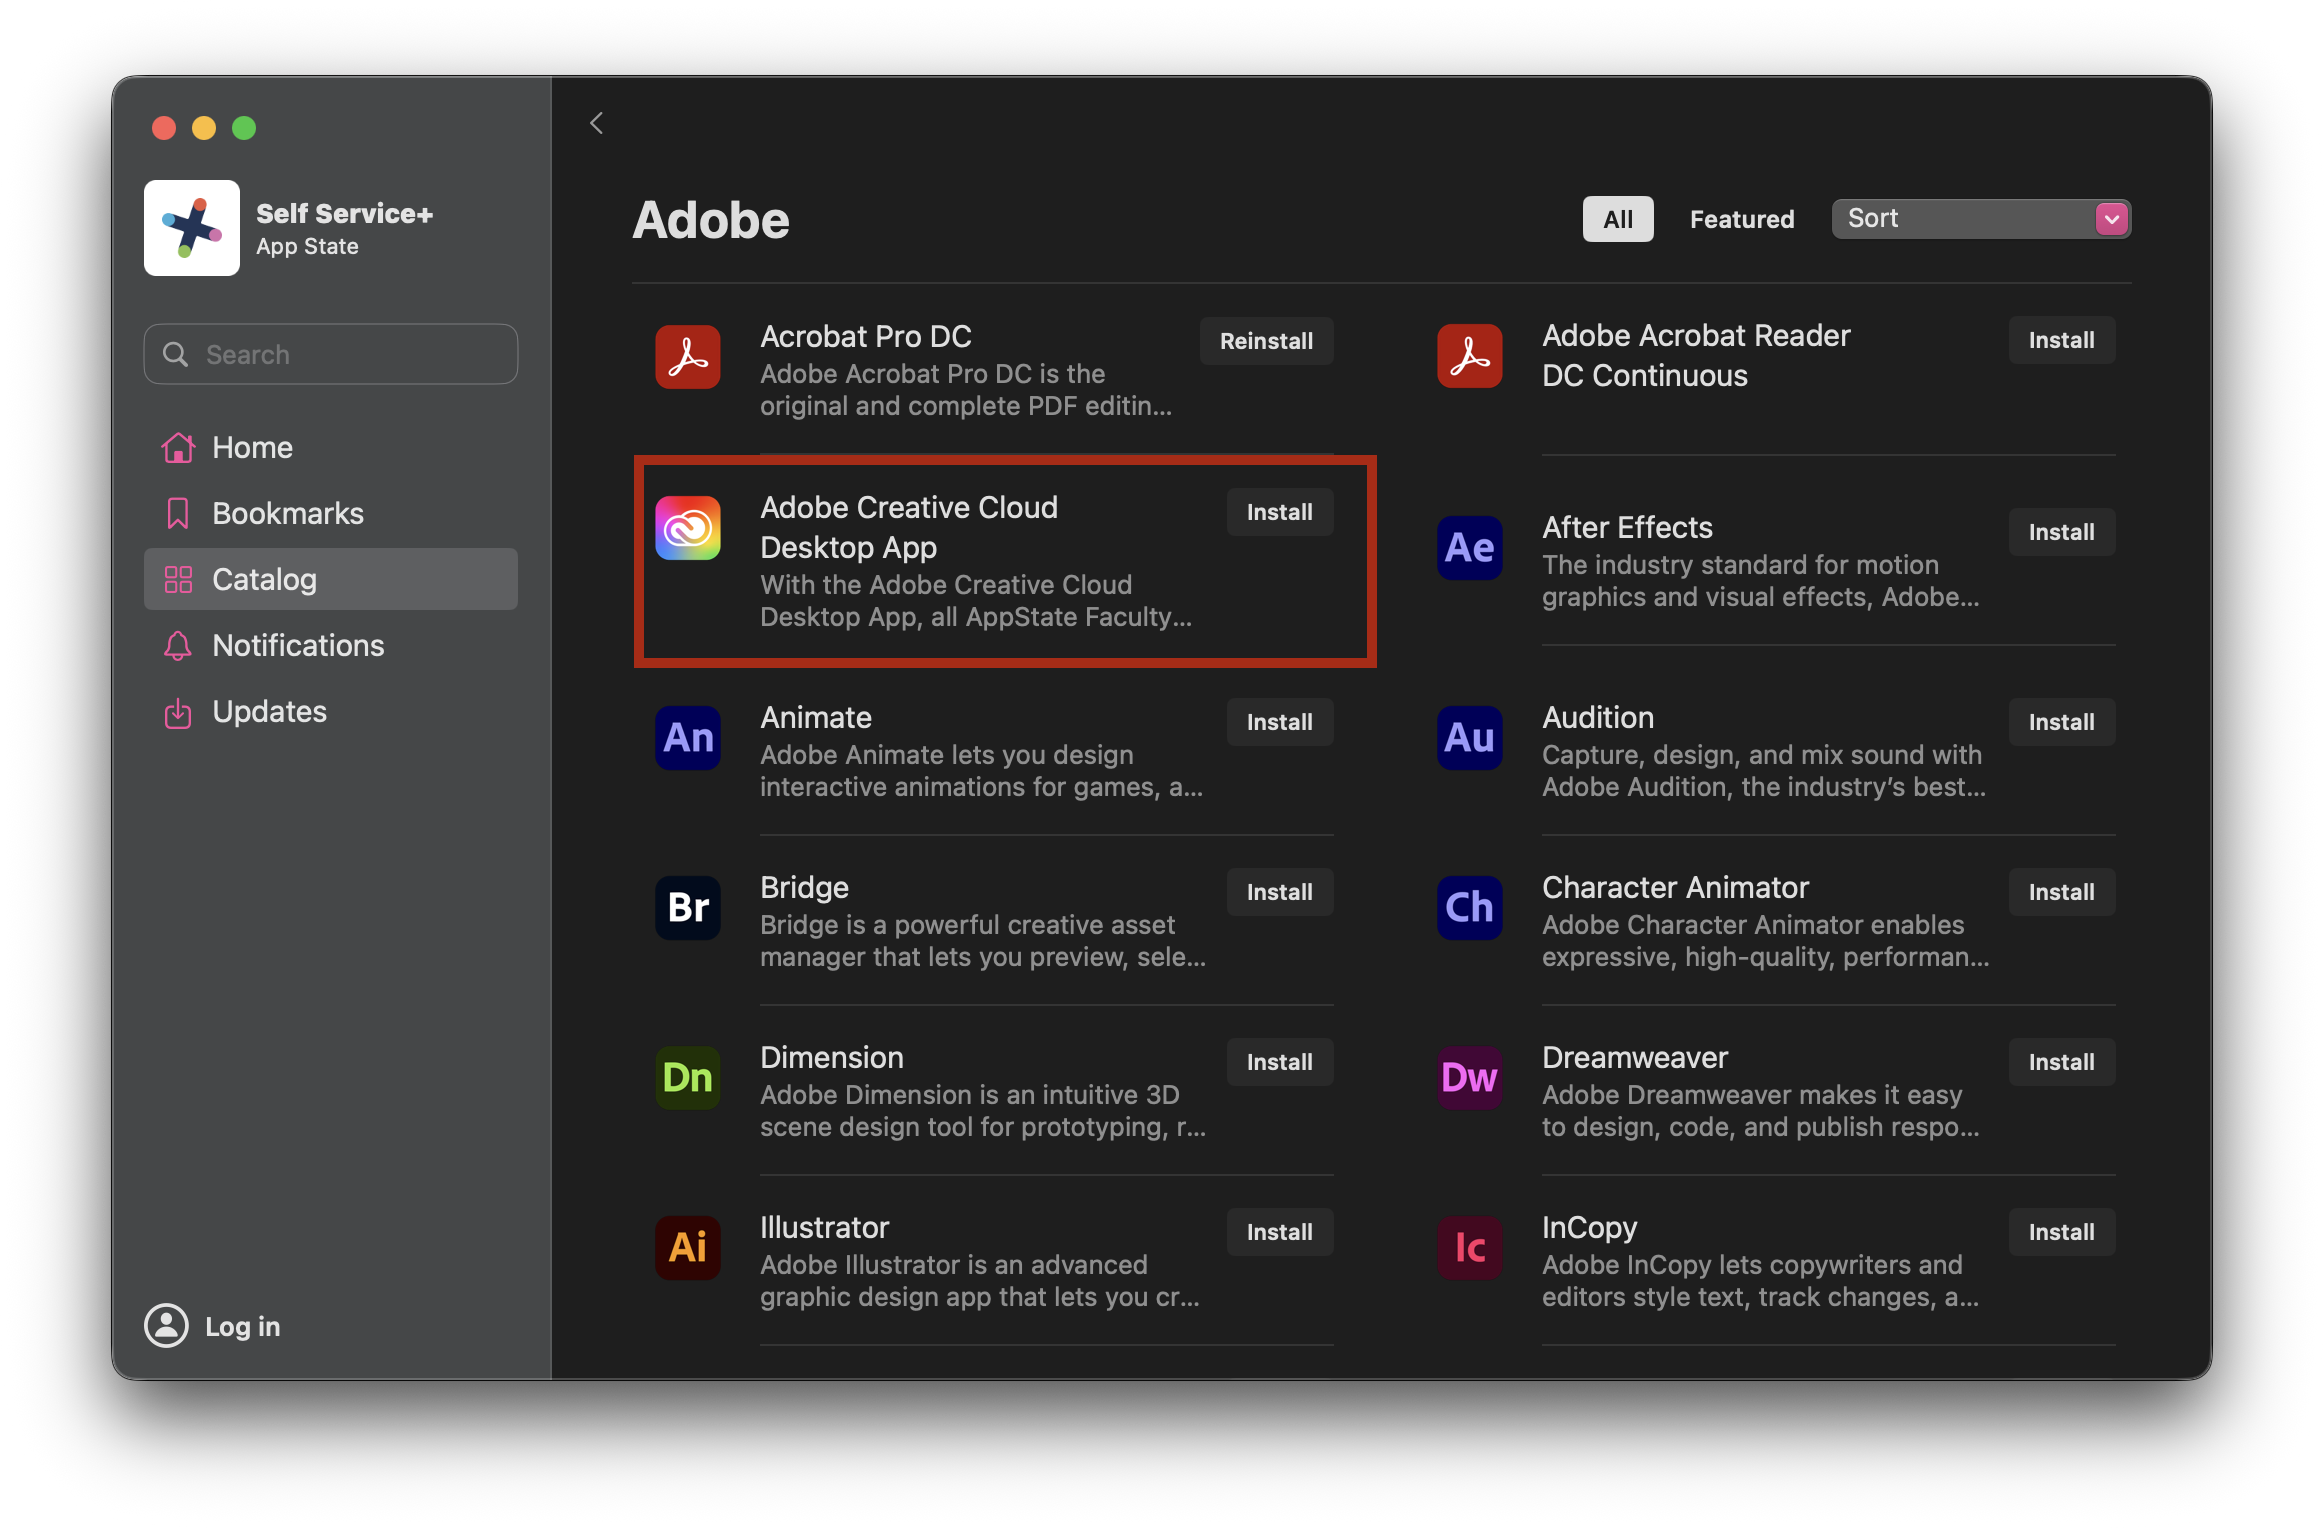Install Character Animator
2324x1528 pixels.
point(2061,892)
